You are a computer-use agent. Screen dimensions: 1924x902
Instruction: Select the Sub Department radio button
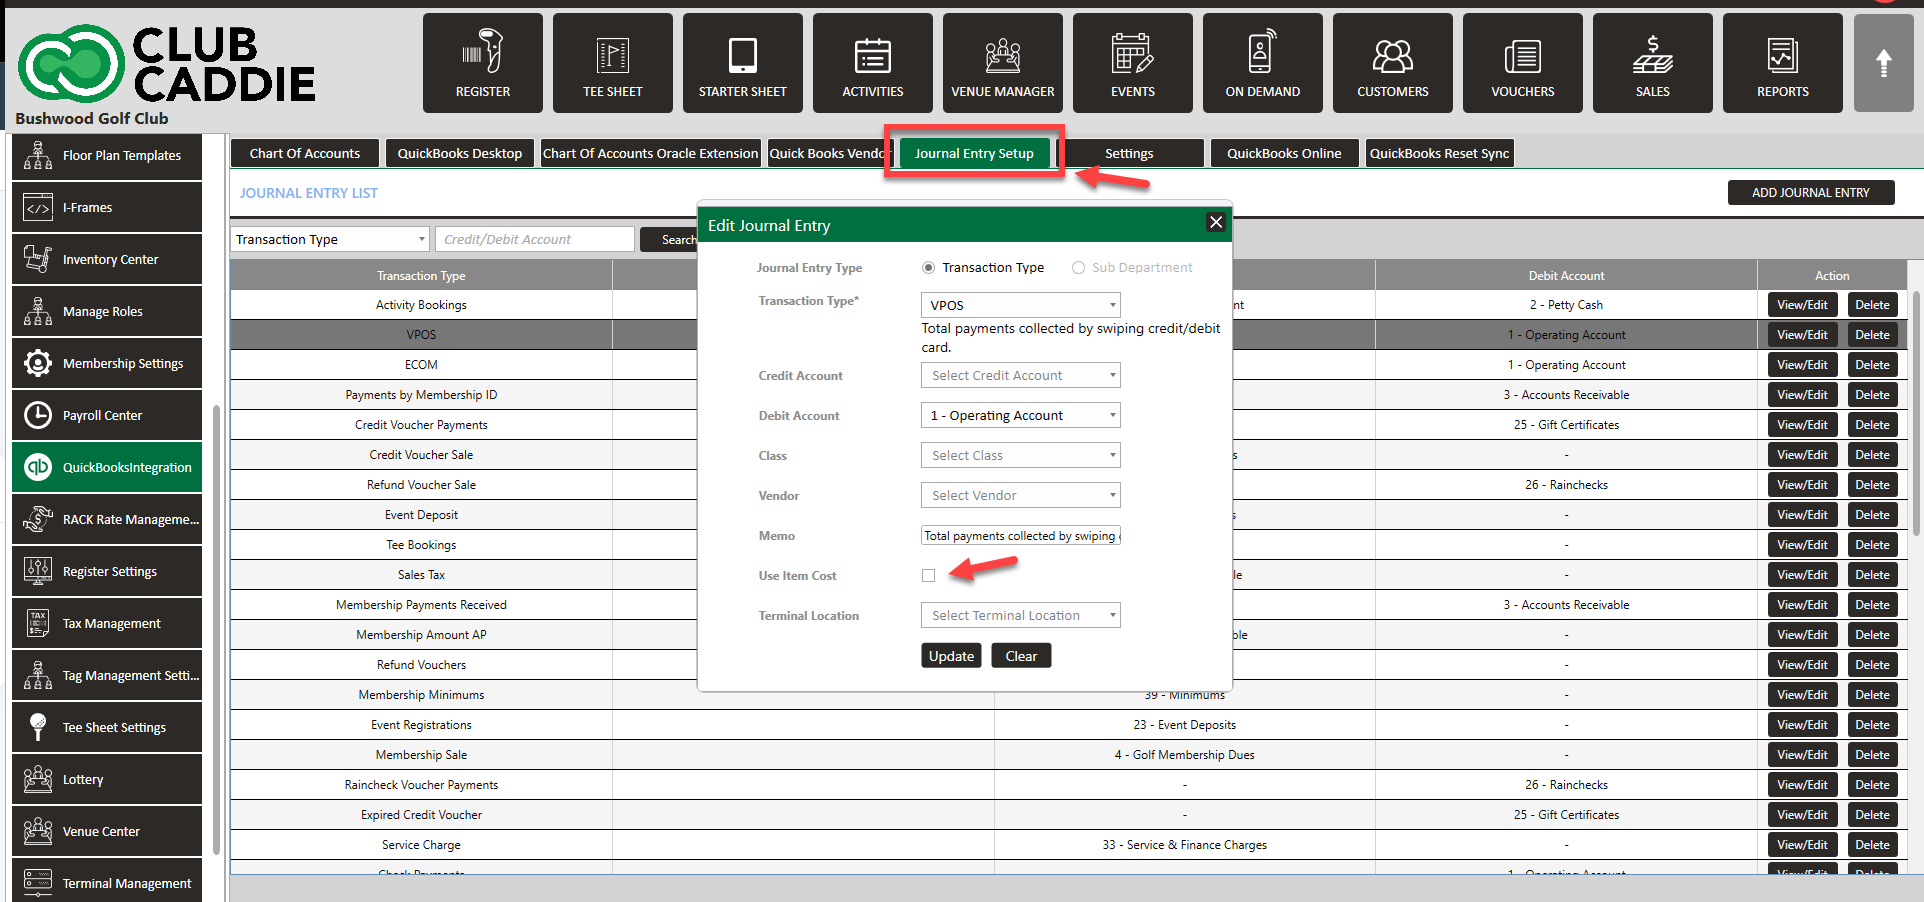click(1078, 268)
